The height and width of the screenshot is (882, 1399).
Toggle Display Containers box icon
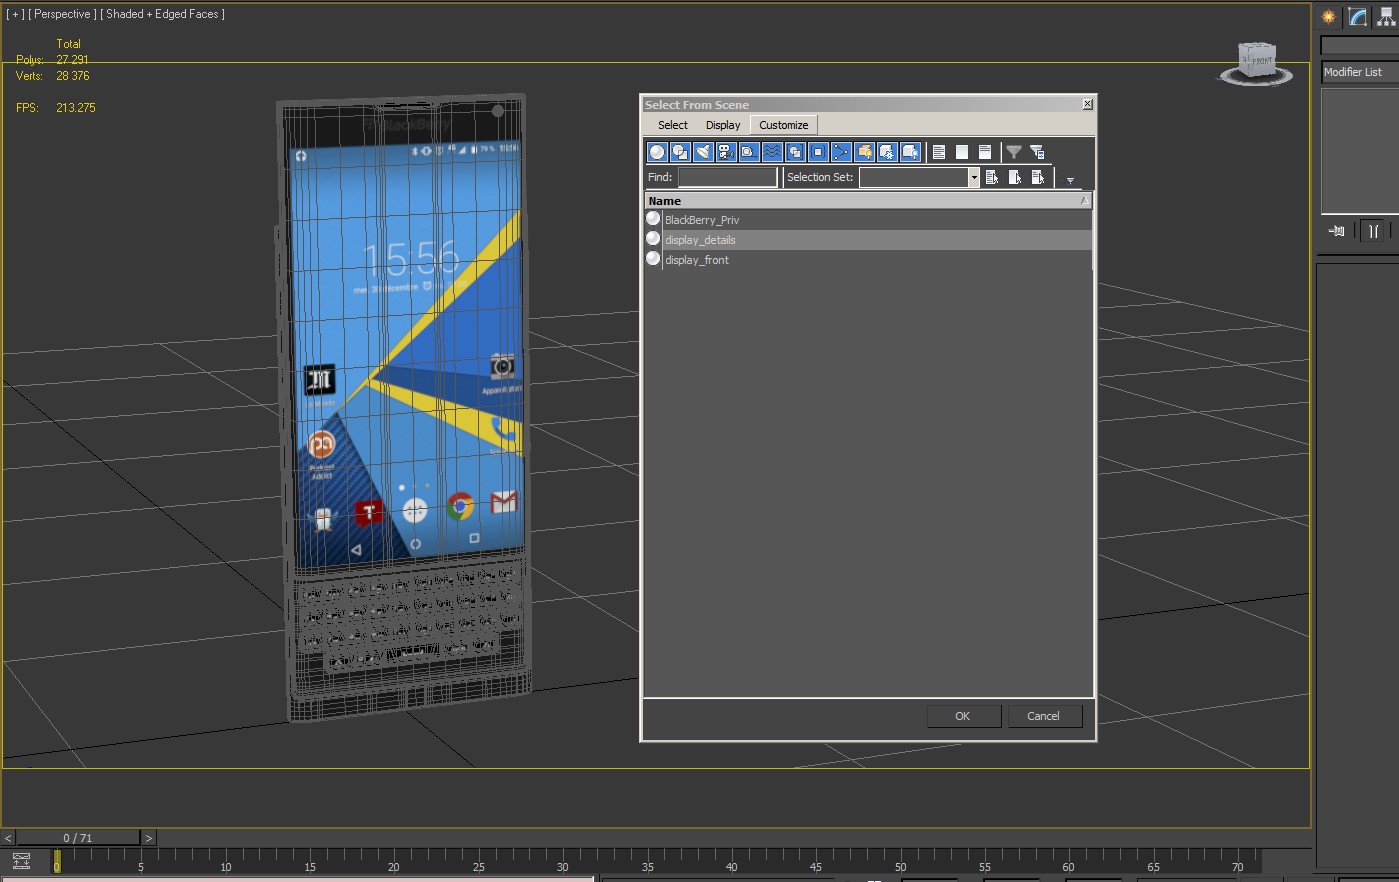click(864, 152)
